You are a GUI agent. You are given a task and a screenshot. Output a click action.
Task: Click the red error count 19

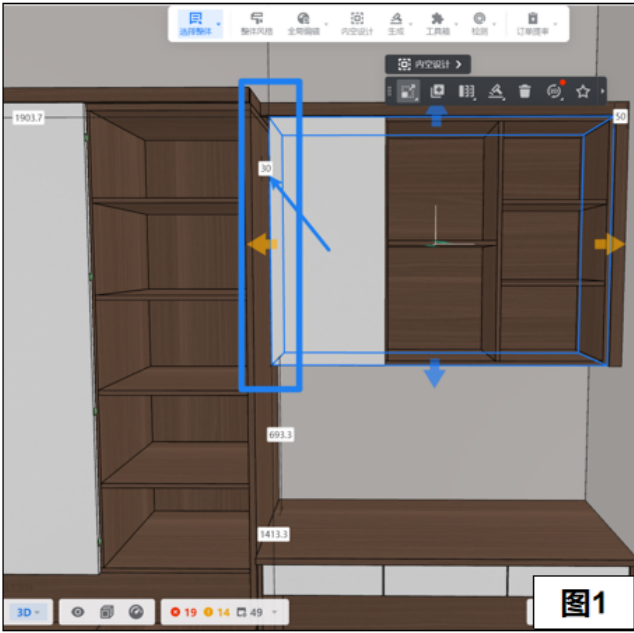(184, 611)
